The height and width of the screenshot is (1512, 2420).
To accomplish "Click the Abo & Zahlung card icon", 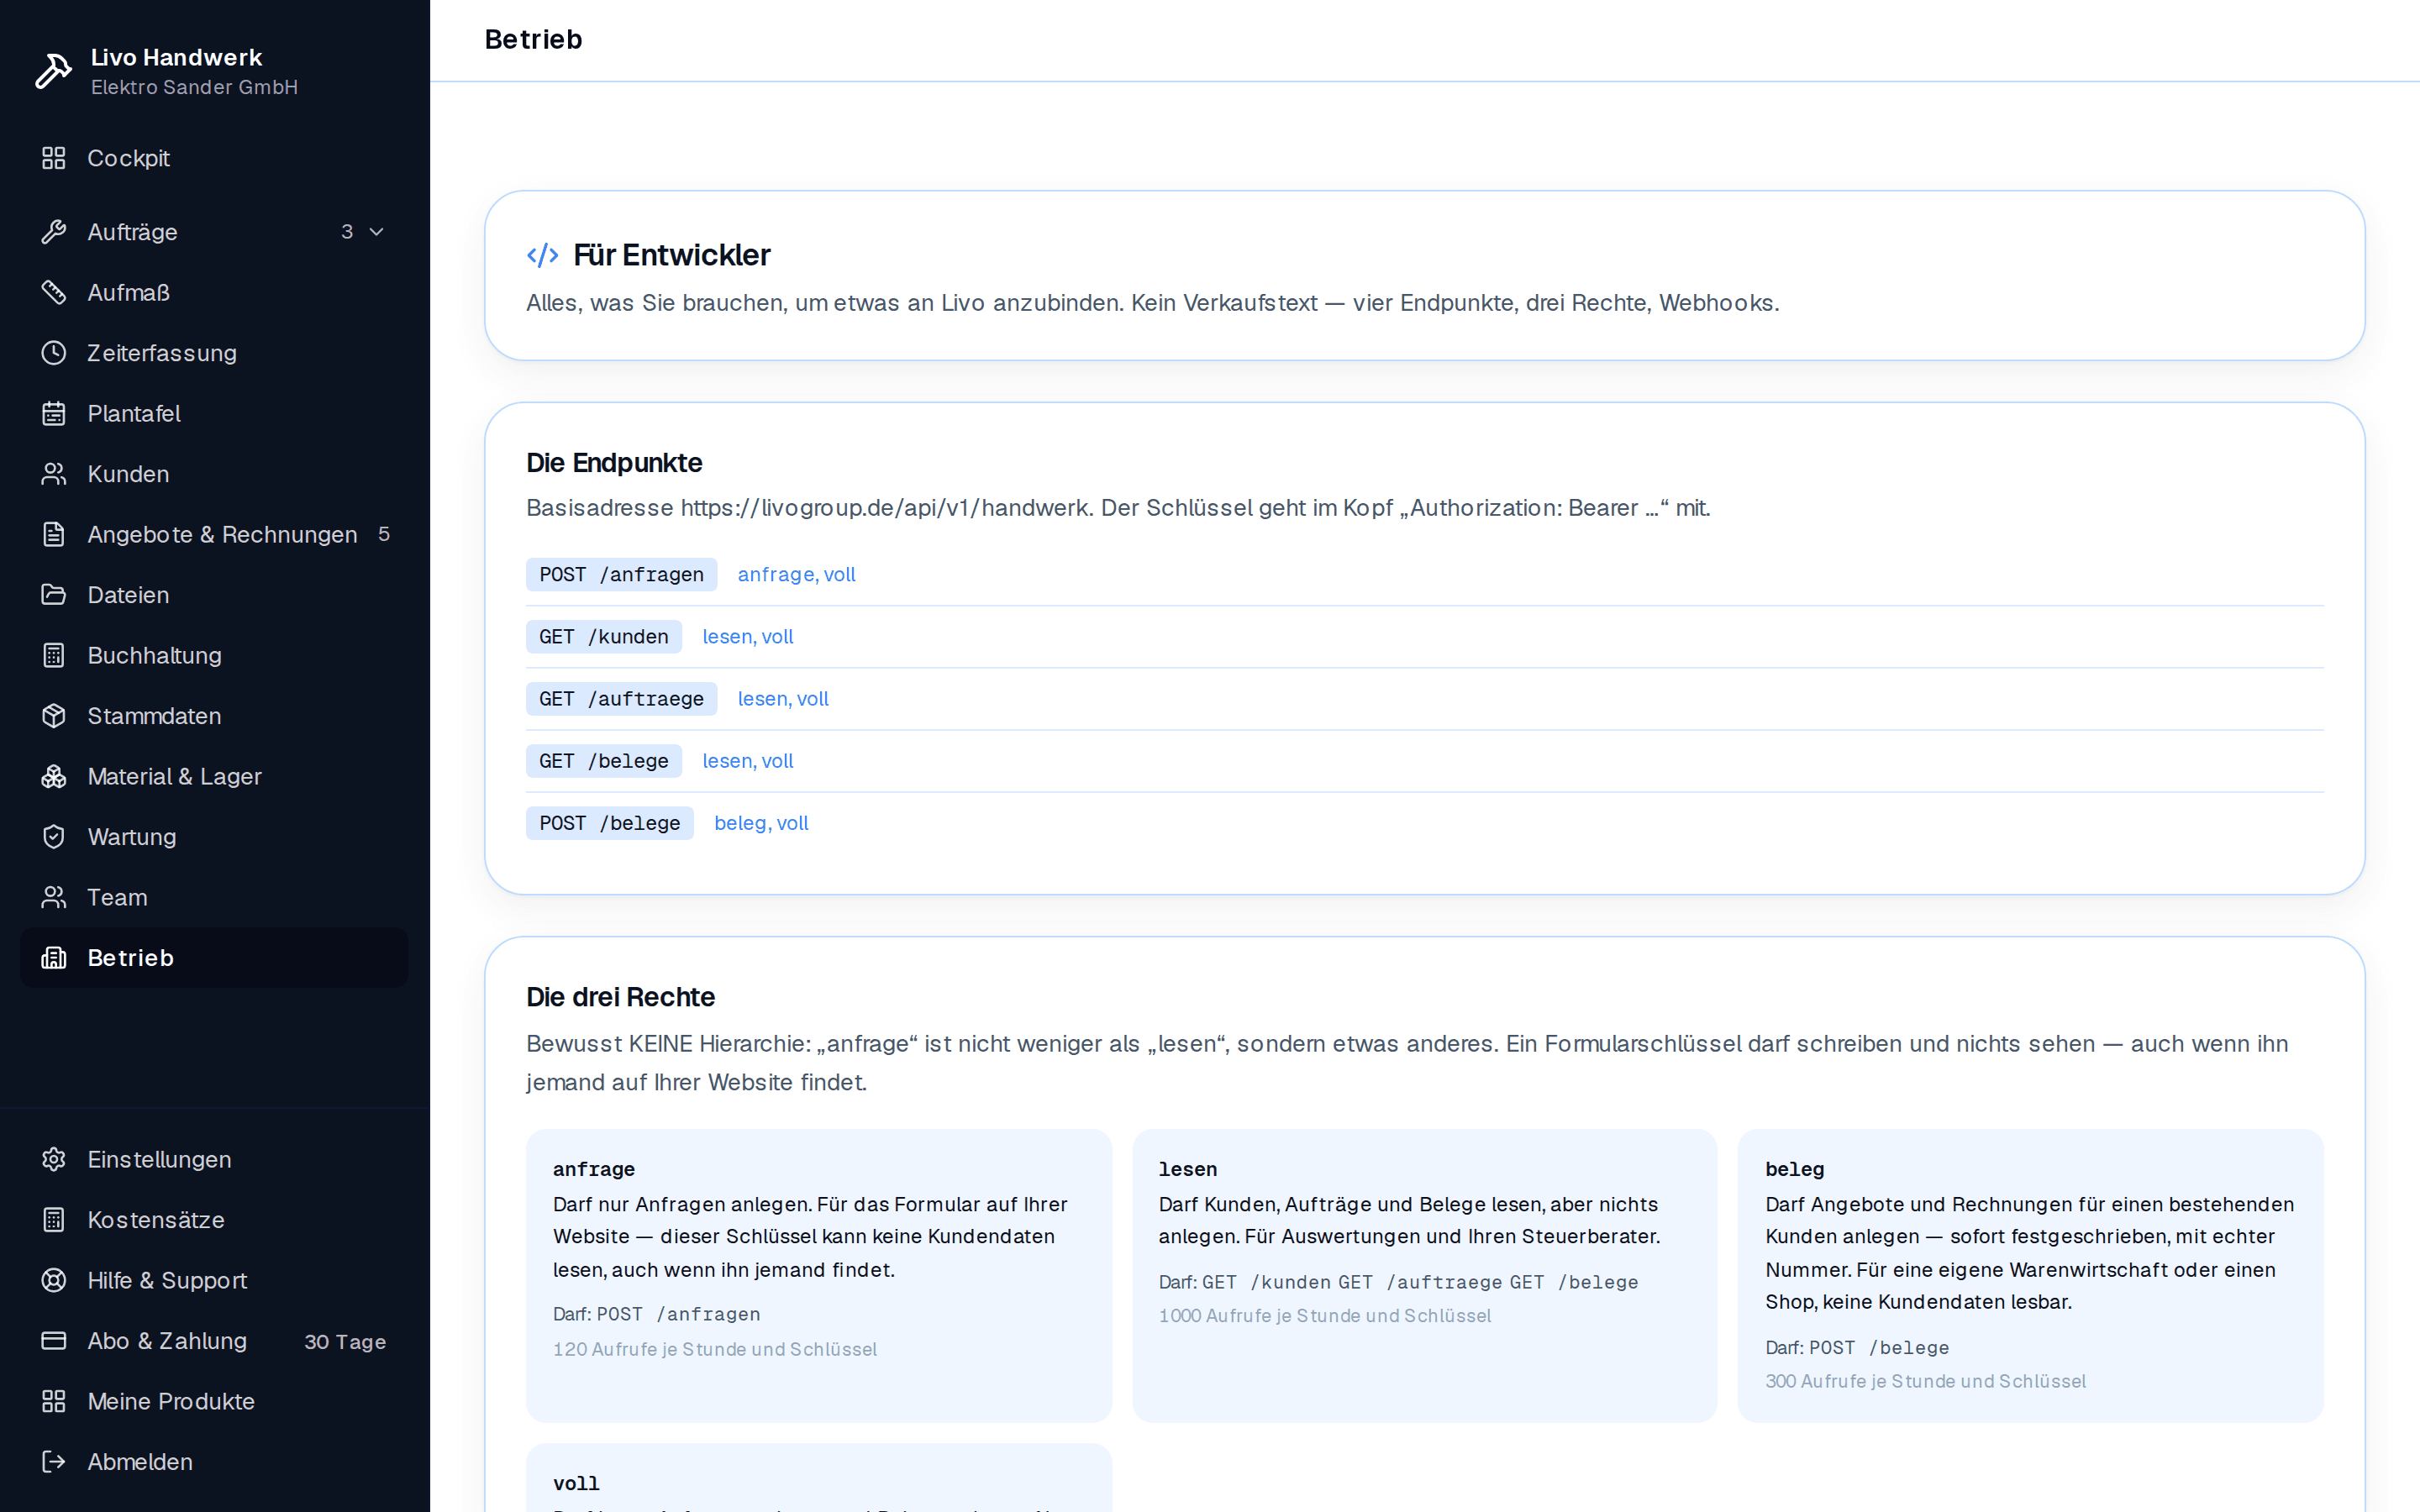I will coord(54,1341).
